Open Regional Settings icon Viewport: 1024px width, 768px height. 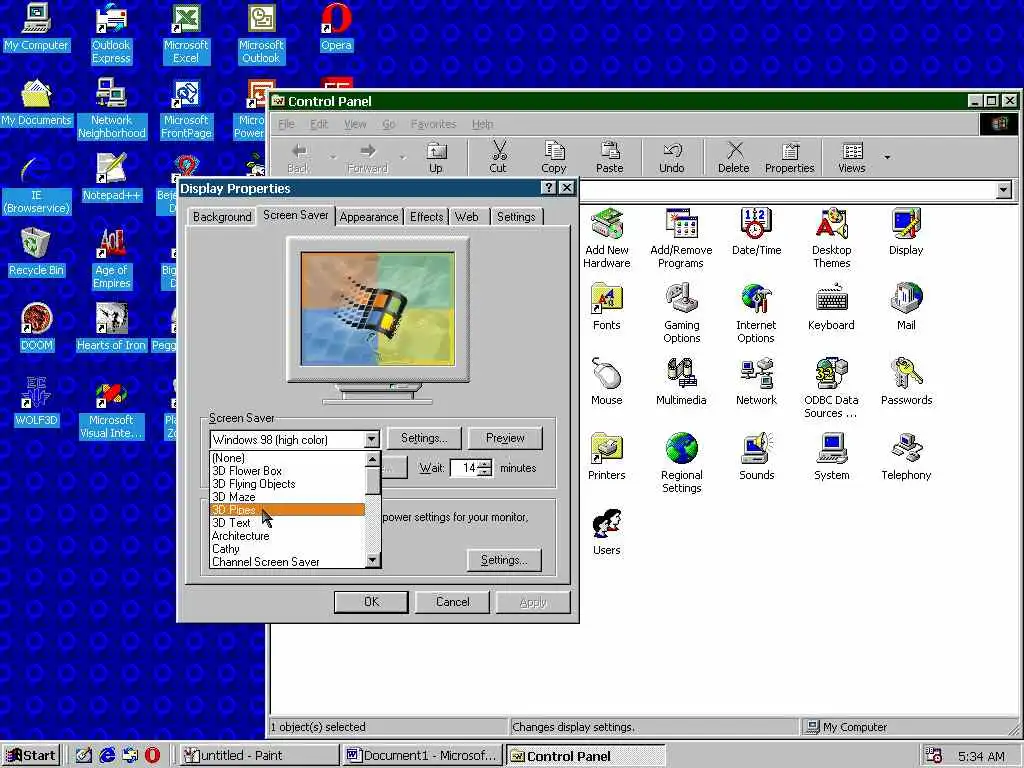[681, 463]
